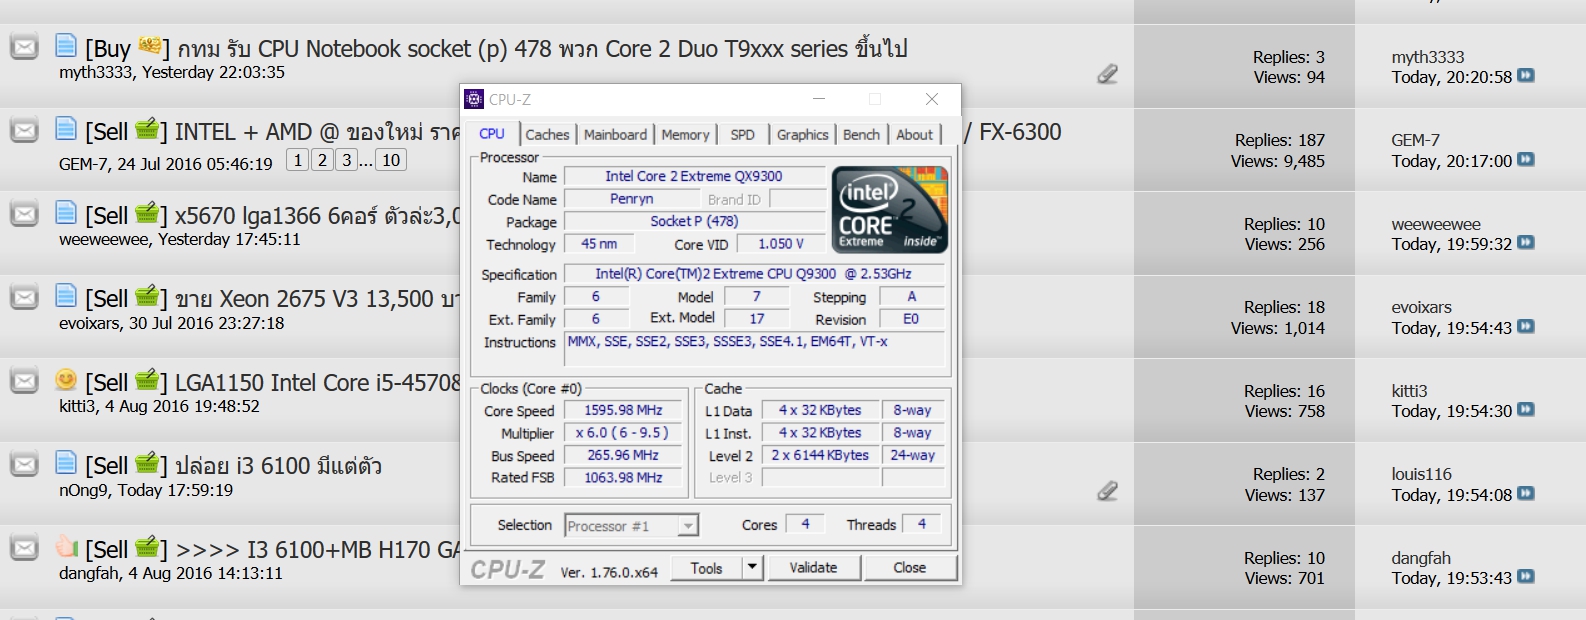This screenshot has width=1586, height=620.
Task: Click the Validate button in CPU-Z
Action: (x=813, y=568)
